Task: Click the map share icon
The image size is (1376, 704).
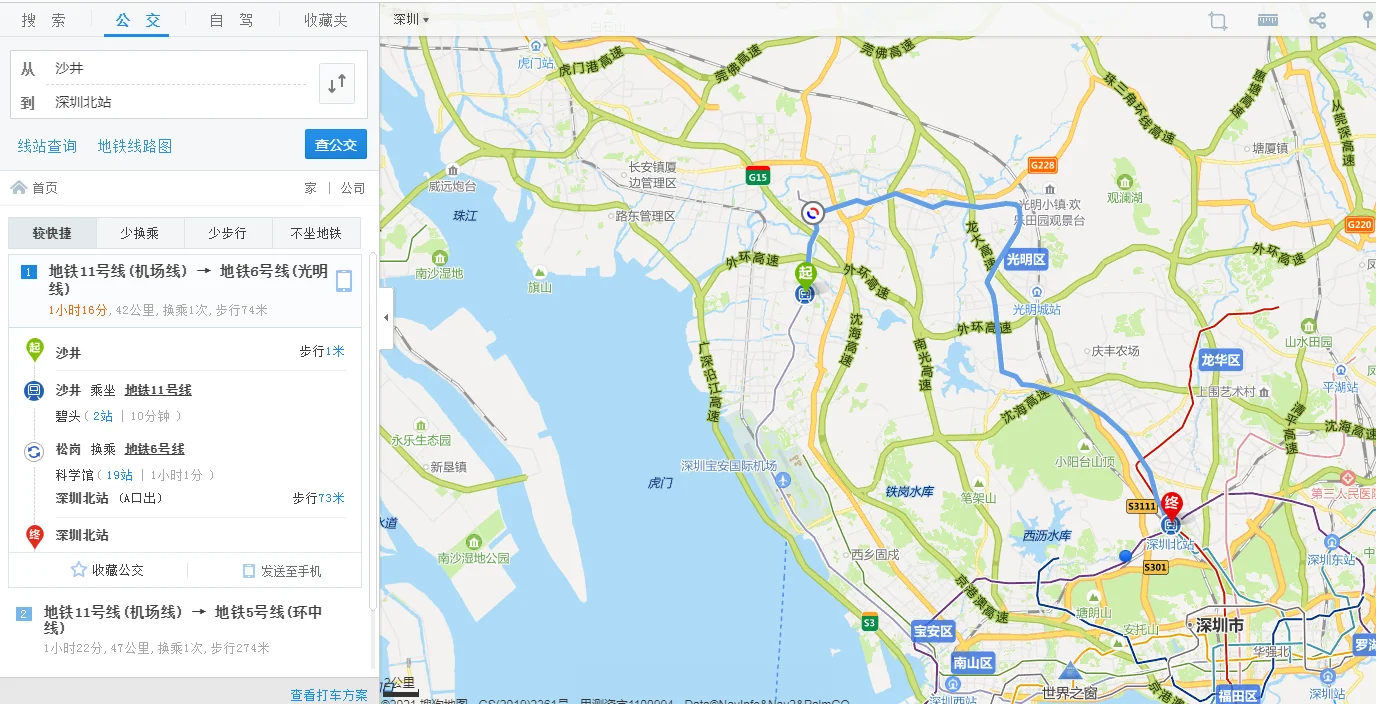Action: (1317, 20)
